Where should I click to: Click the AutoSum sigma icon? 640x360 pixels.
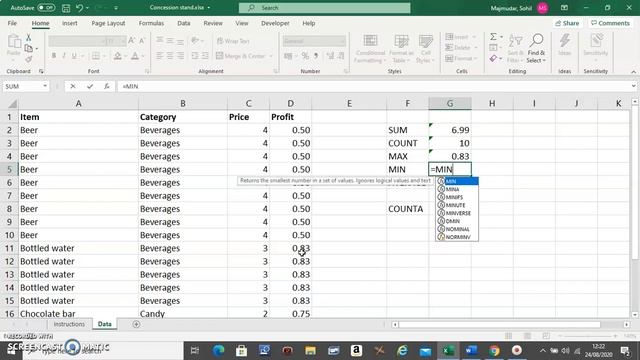[493, 37]
